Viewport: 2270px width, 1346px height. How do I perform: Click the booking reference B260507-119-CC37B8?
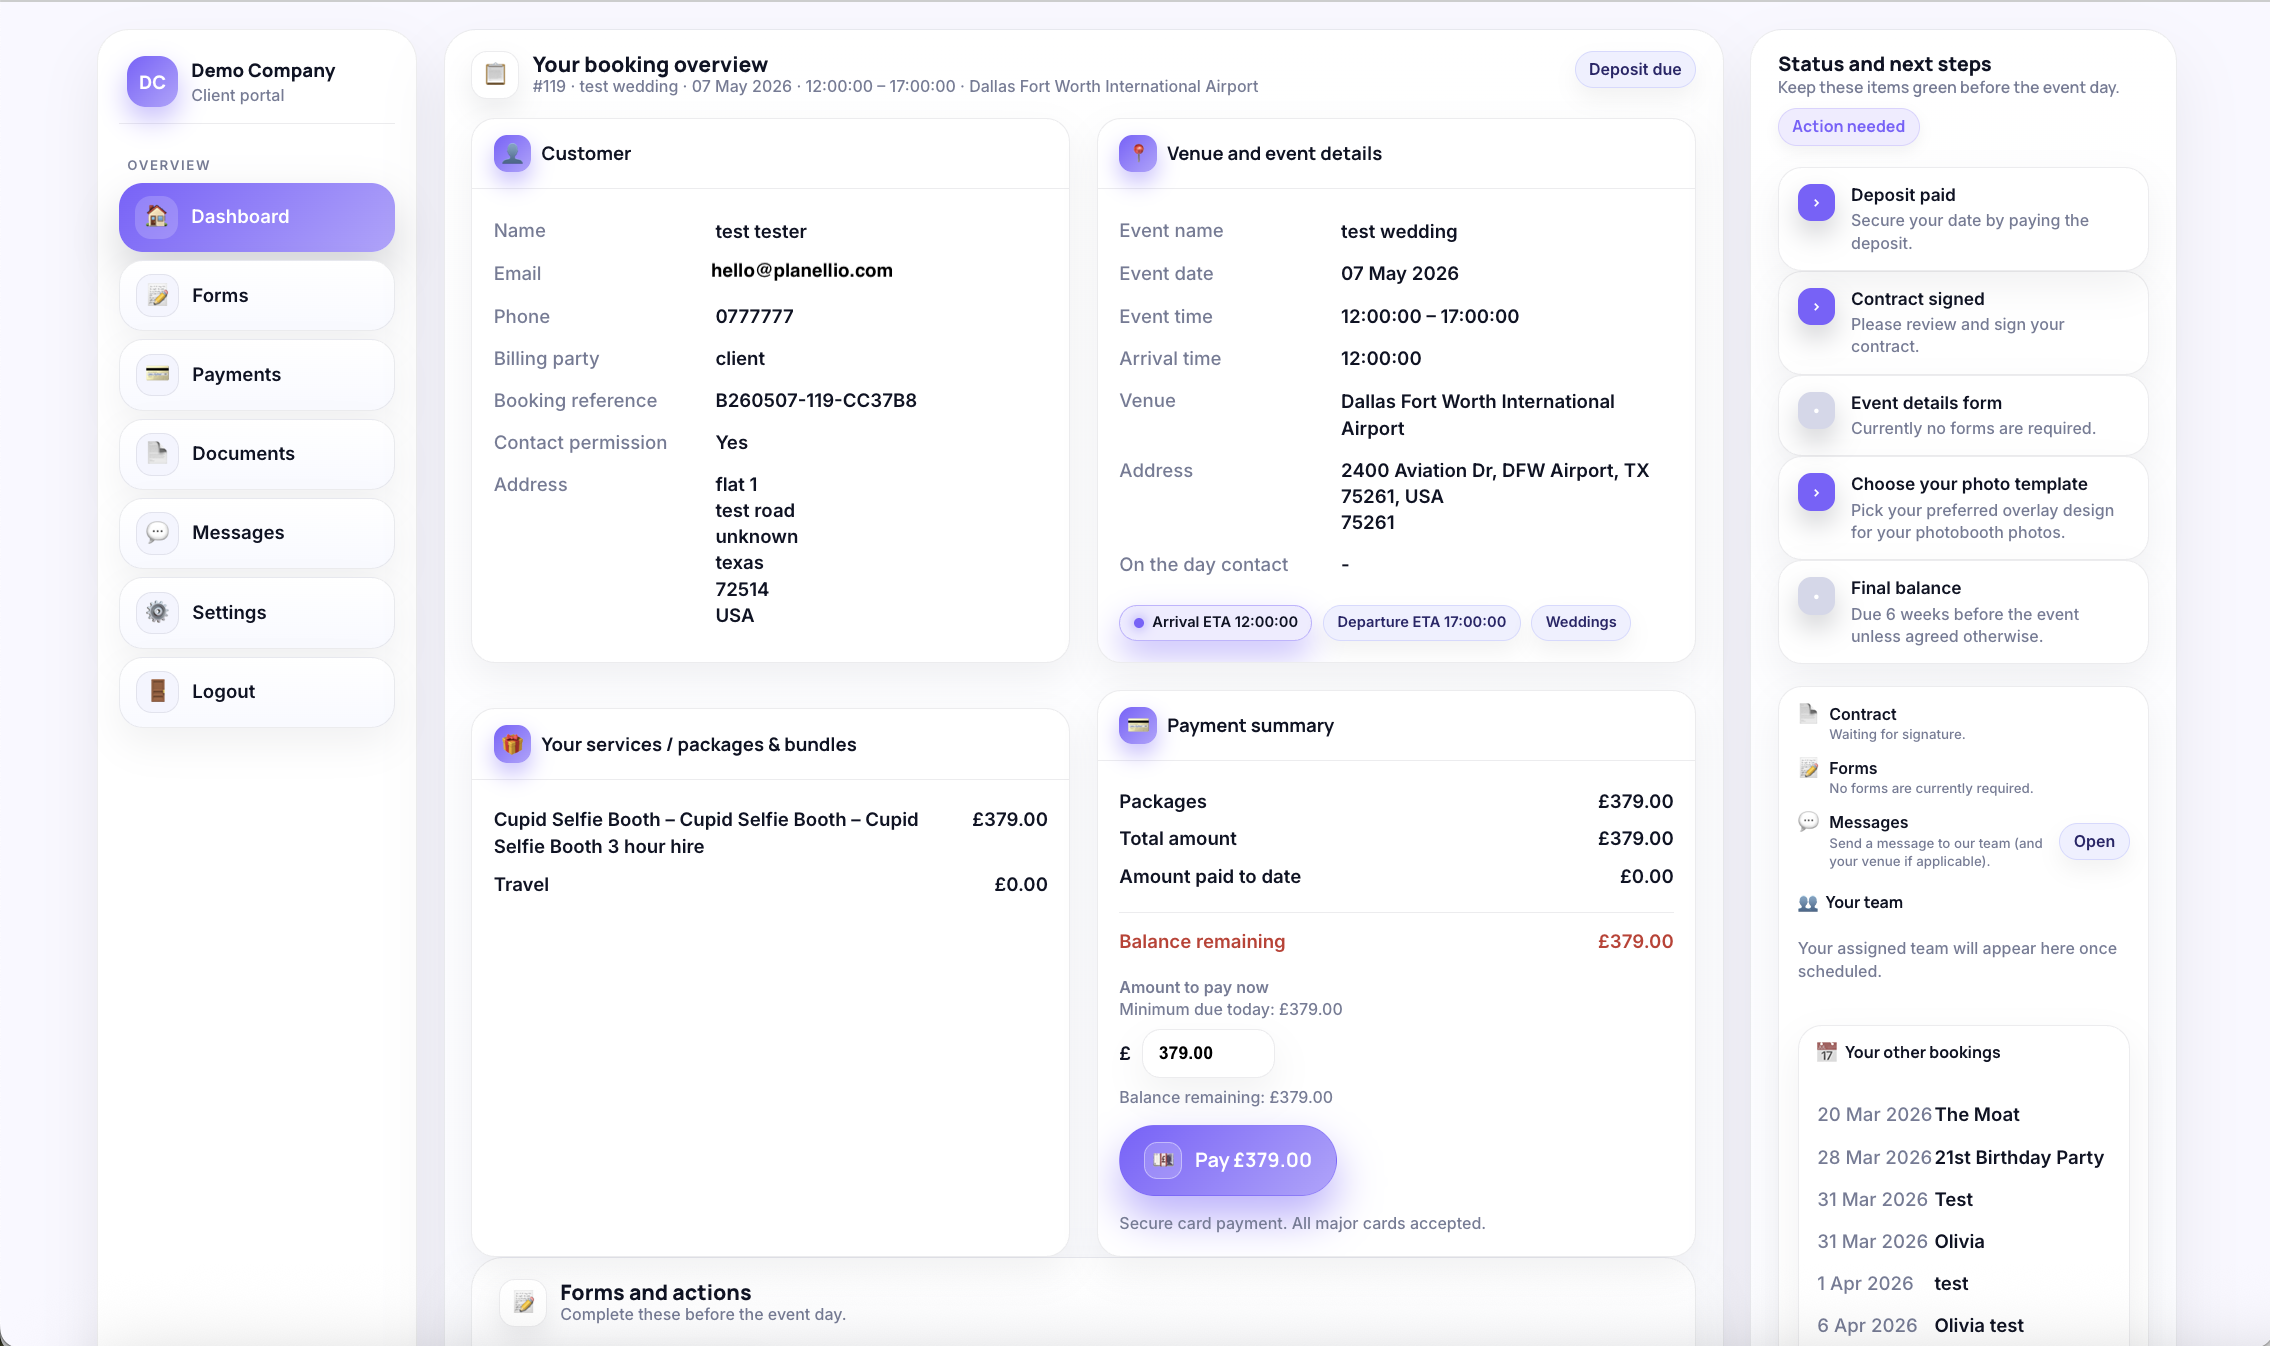816,401
